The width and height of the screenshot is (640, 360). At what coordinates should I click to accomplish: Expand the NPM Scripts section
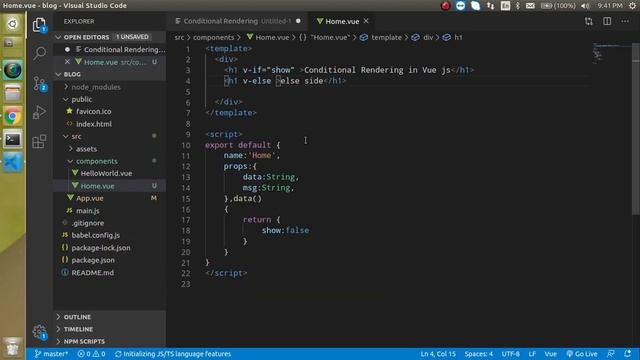109,341
